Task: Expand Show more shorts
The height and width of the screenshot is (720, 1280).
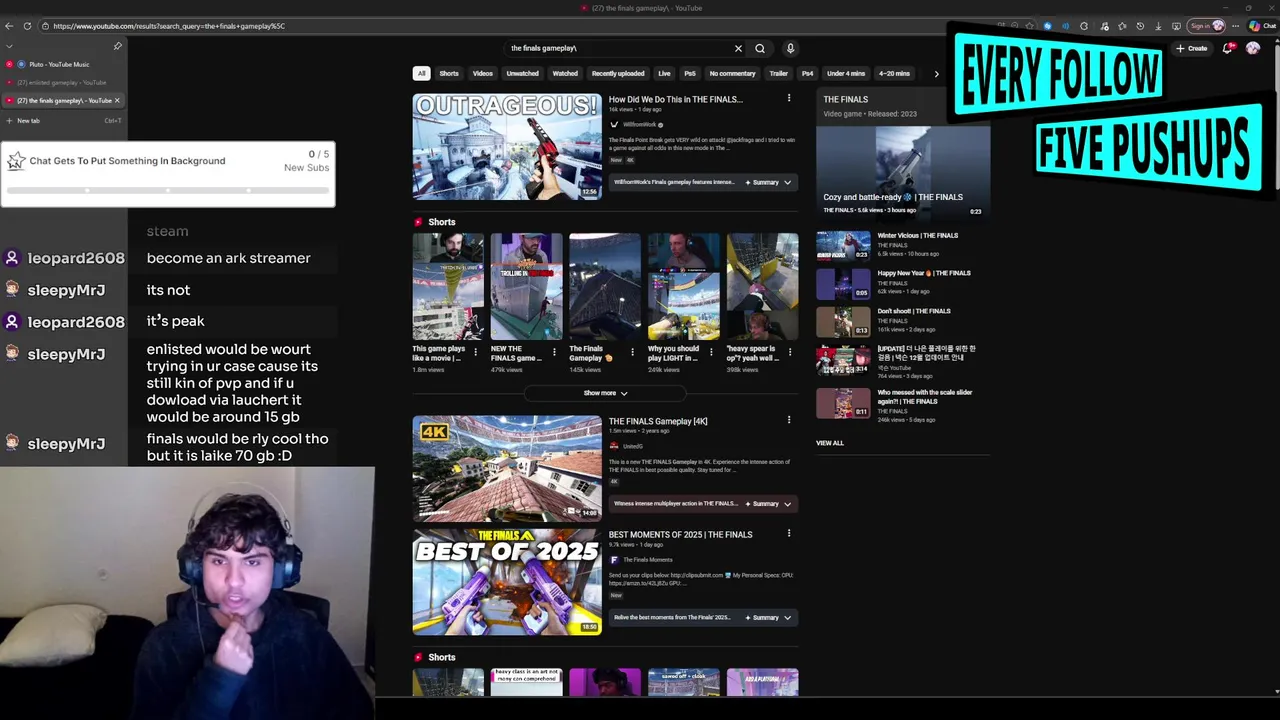Action: click(x=605, y=393)
